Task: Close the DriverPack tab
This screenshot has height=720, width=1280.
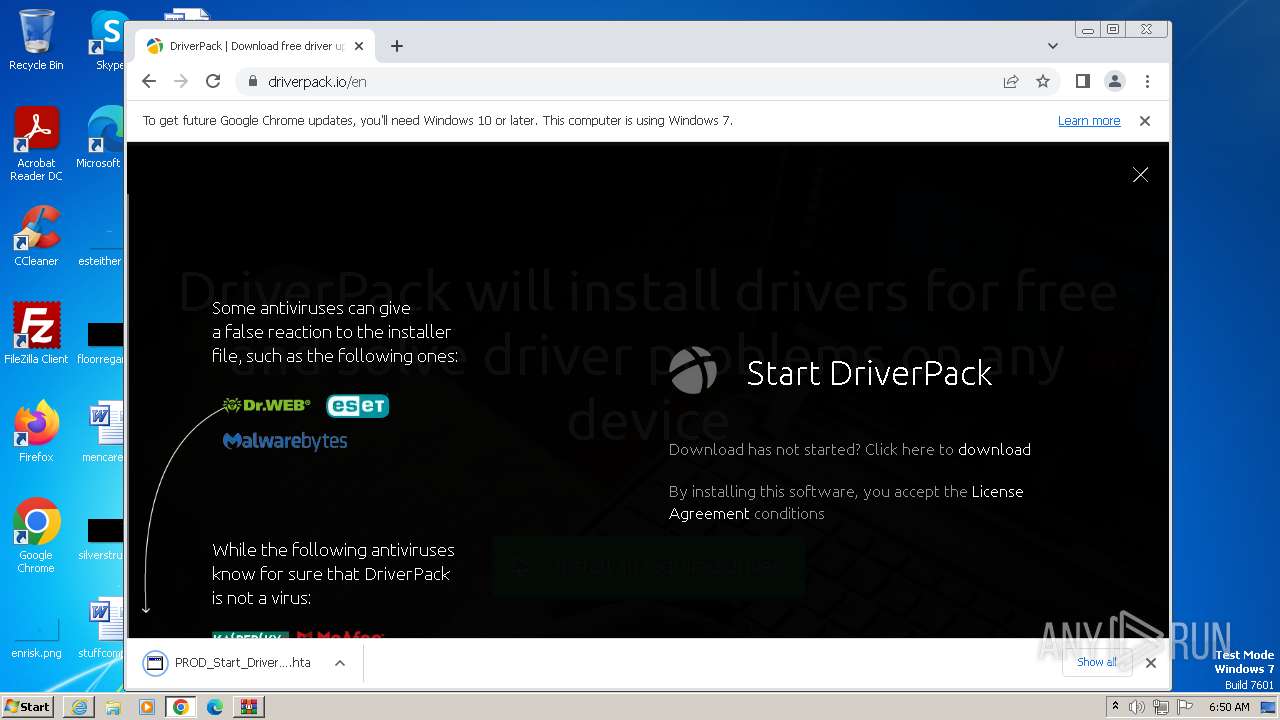Action: (359, 46)
